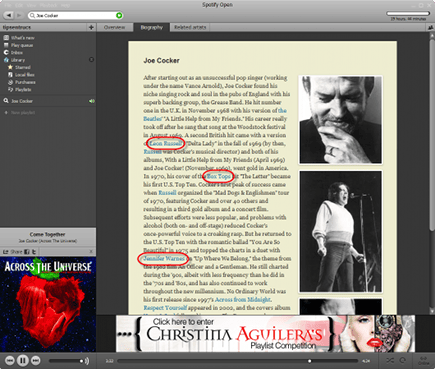This screenshot has height=369, width=435.
Task: Click the Online status indicator
Action: [424, 361]
